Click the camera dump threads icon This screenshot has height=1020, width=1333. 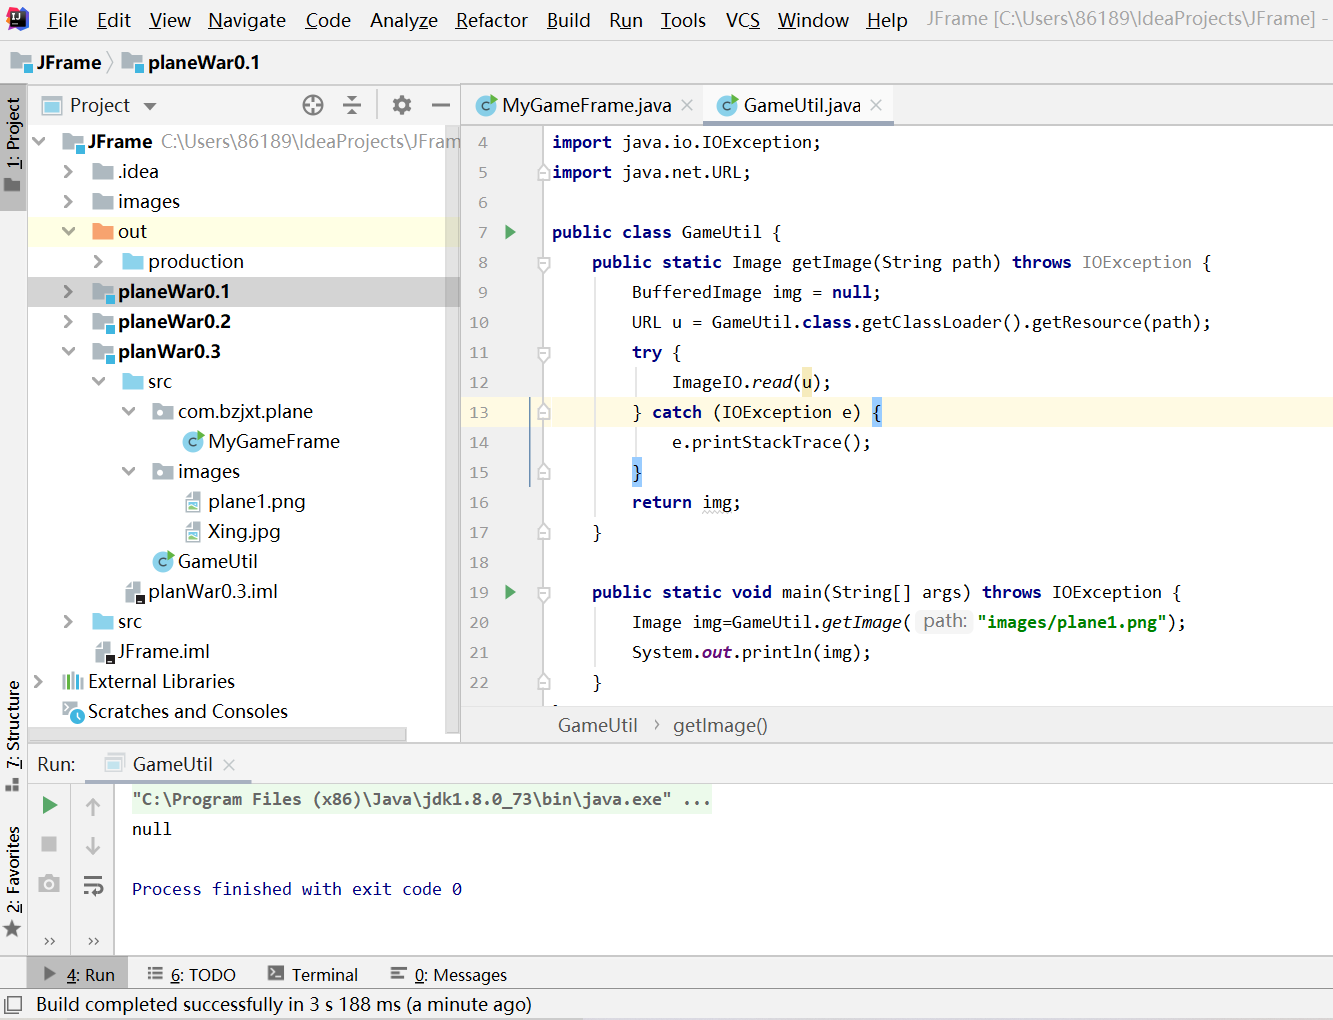pyautogui.click(x=49, y=884)
